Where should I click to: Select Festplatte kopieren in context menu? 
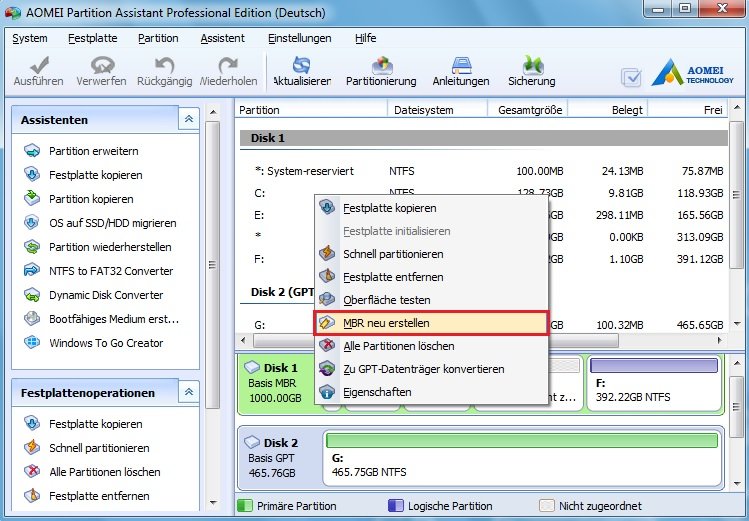point(431,208)
